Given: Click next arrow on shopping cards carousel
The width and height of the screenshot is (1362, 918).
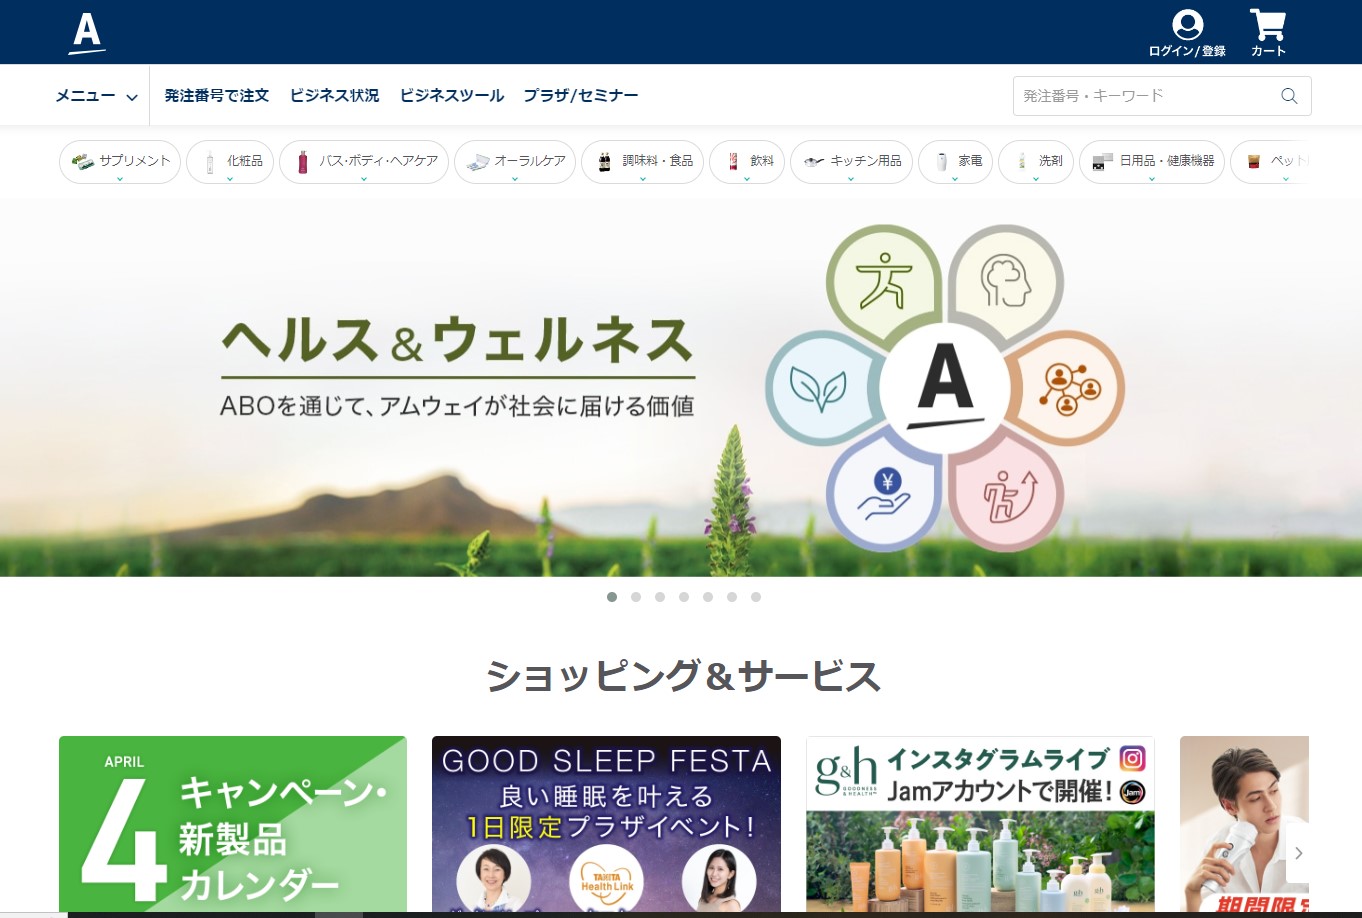Looking at the screenshot, I should click(1298, 853).
